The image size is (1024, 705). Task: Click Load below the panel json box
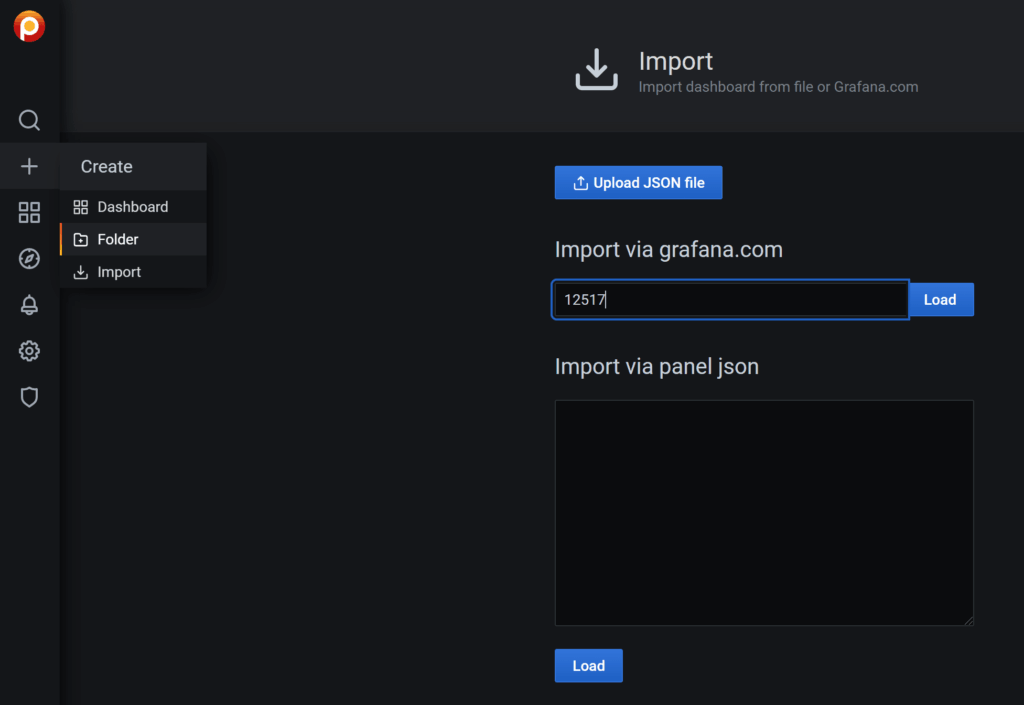588,665
